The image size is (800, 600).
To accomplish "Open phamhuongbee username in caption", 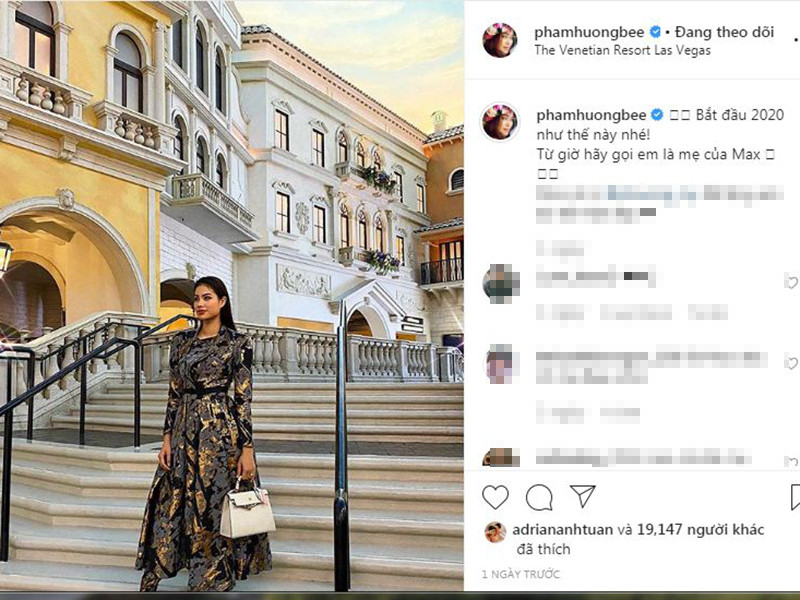I will [x=591, y=115].
